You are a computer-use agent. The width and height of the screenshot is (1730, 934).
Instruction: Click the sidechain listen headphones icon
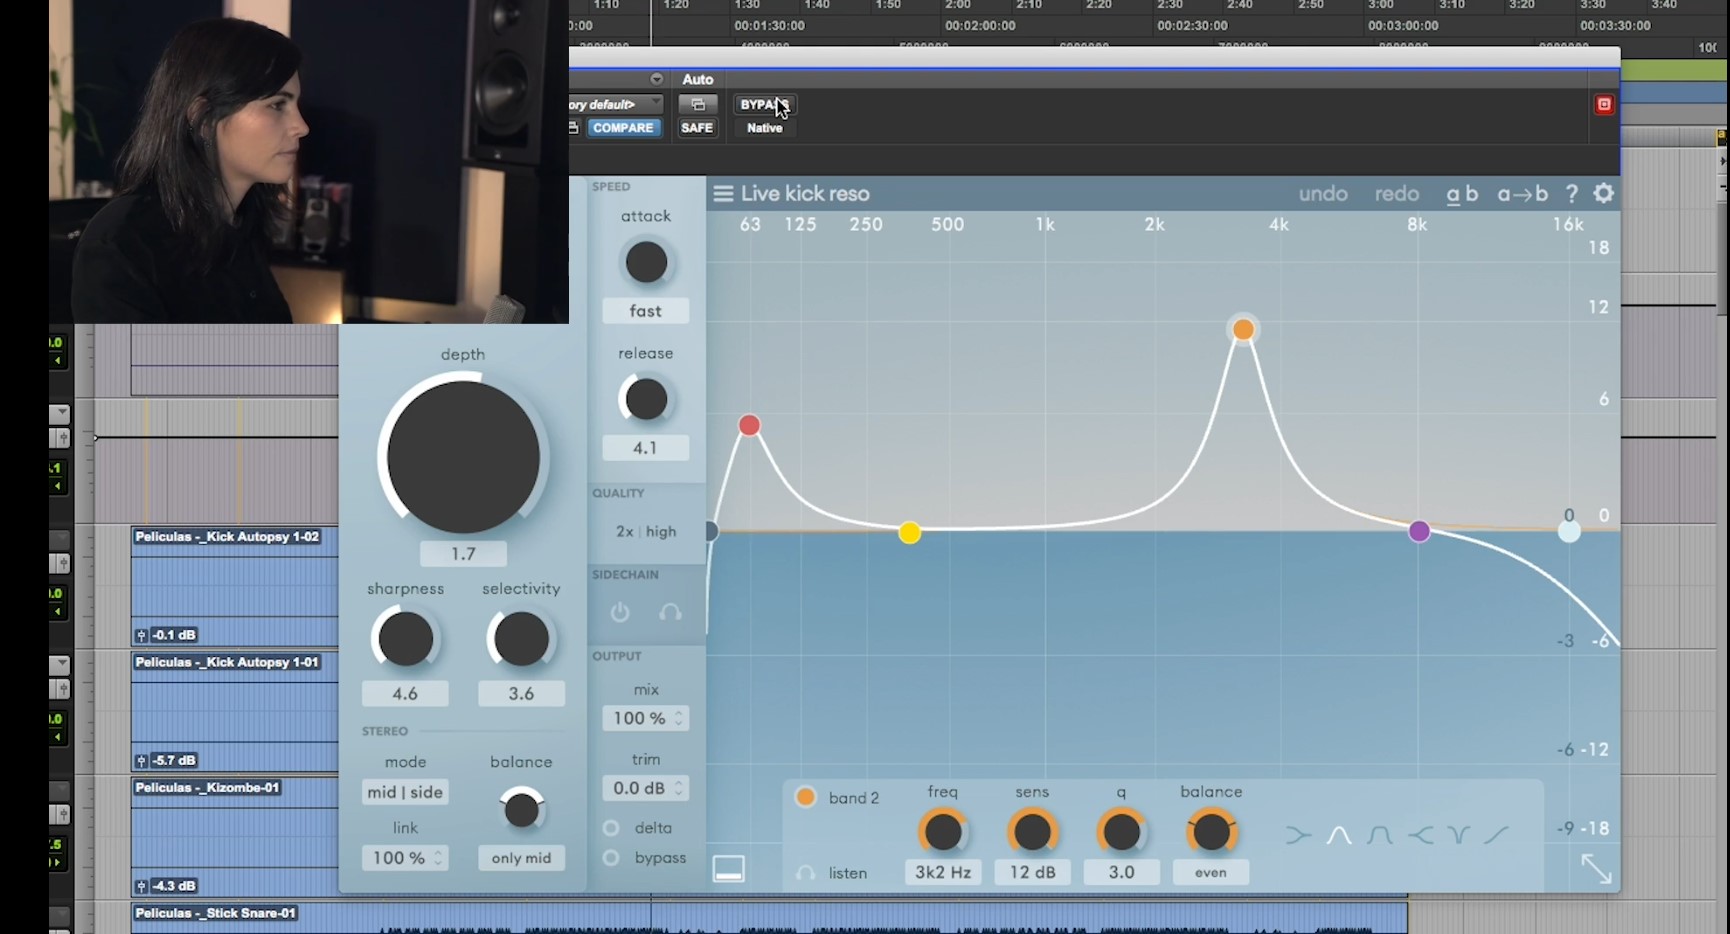(670, 612)
